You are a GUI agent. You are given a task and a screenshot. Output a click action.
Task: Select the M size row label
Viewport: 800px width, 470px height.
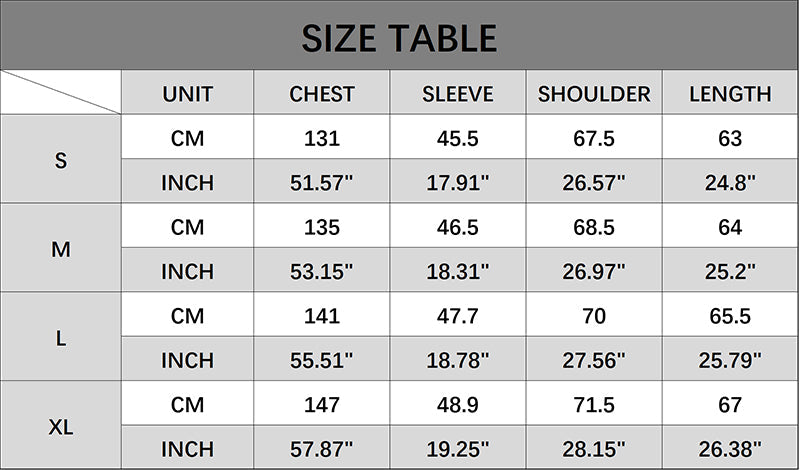coord(61,249)
